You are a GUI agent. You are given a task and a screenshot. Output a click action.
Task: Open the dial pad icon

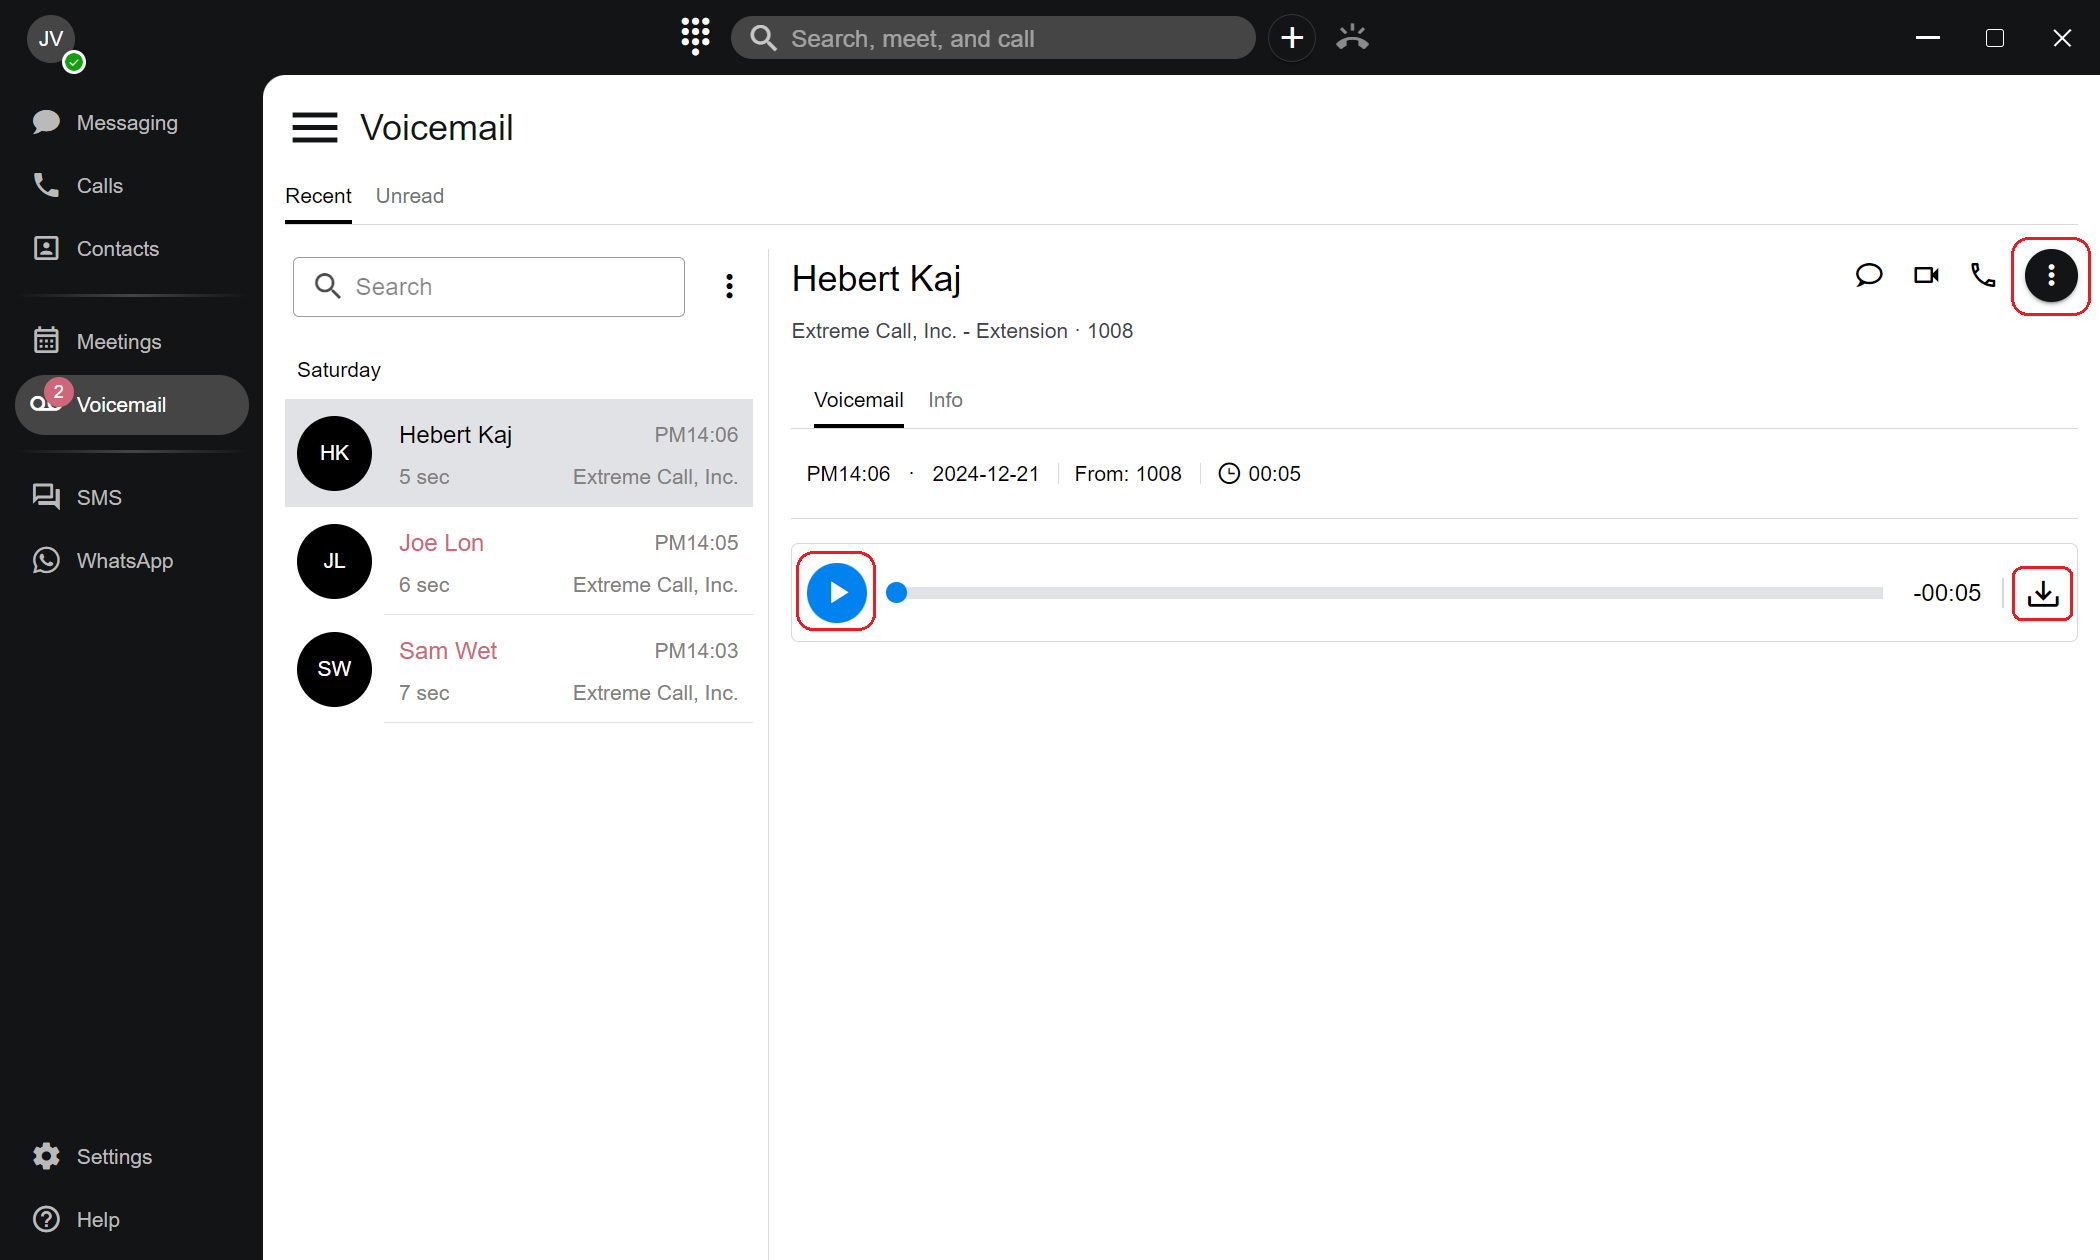(x=695, y=36)
